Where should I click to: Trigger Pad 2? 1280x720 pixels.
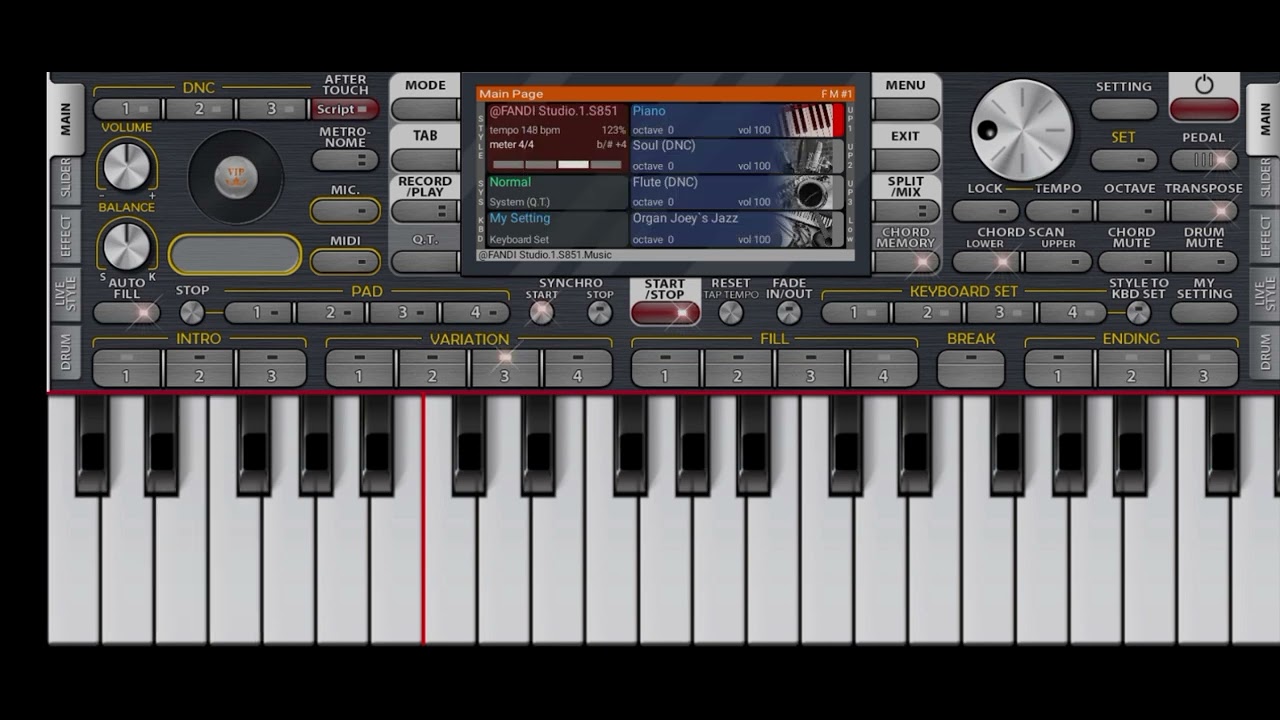pyautogui.click(x=331, y=313)
